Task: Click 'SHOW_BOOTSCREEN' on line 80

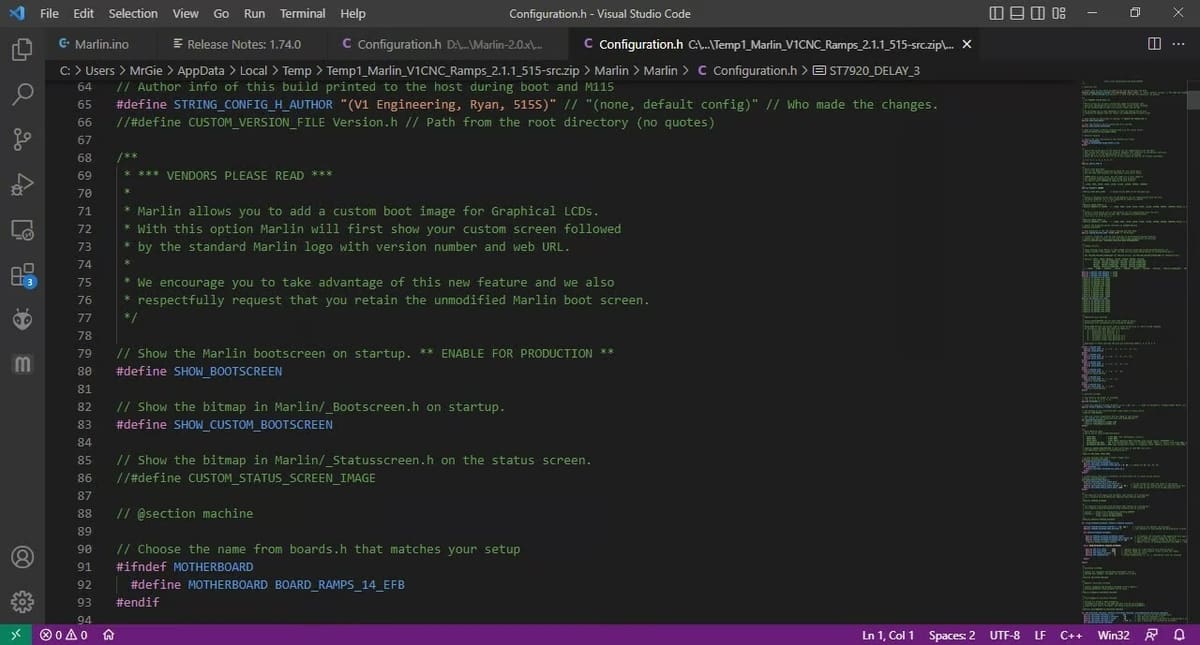Action: (228, 371)
